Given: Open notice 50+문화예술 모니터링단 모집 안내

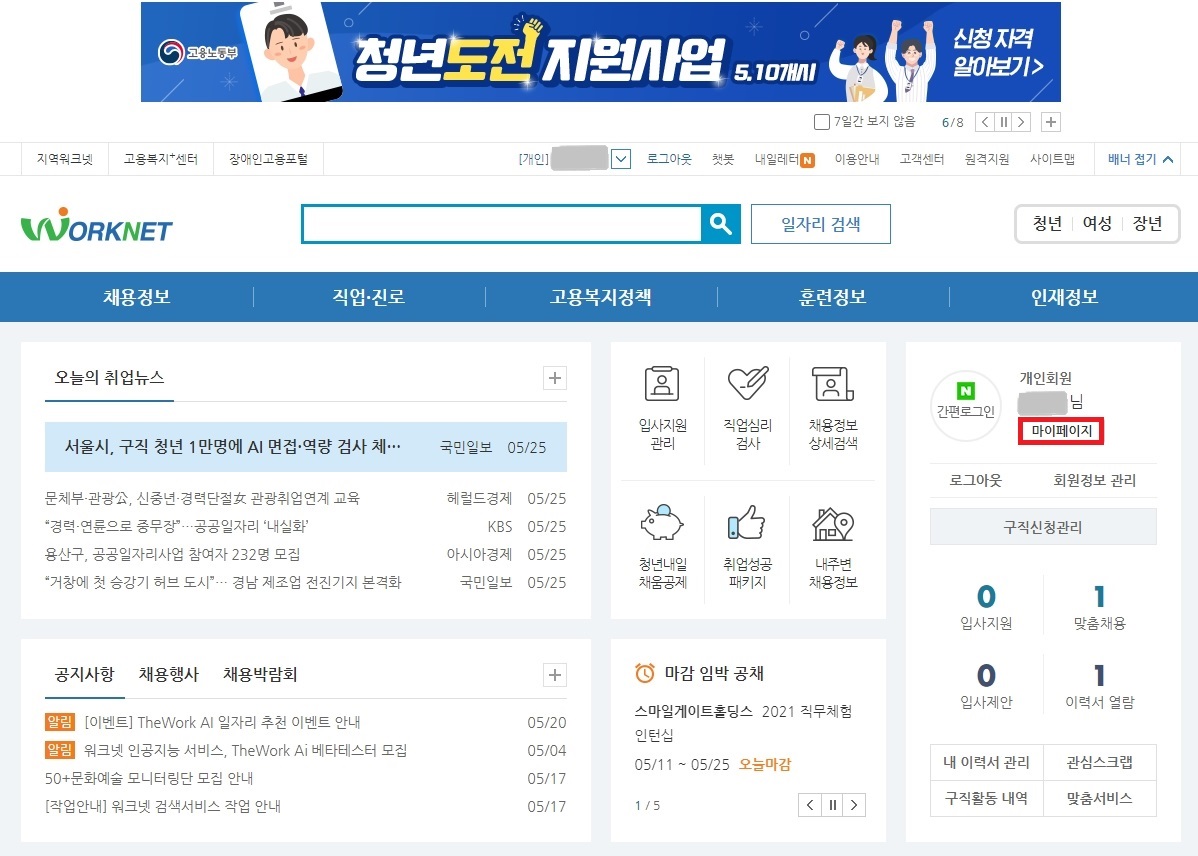Looking at the screenshot, I should click(x=149, y=778).
